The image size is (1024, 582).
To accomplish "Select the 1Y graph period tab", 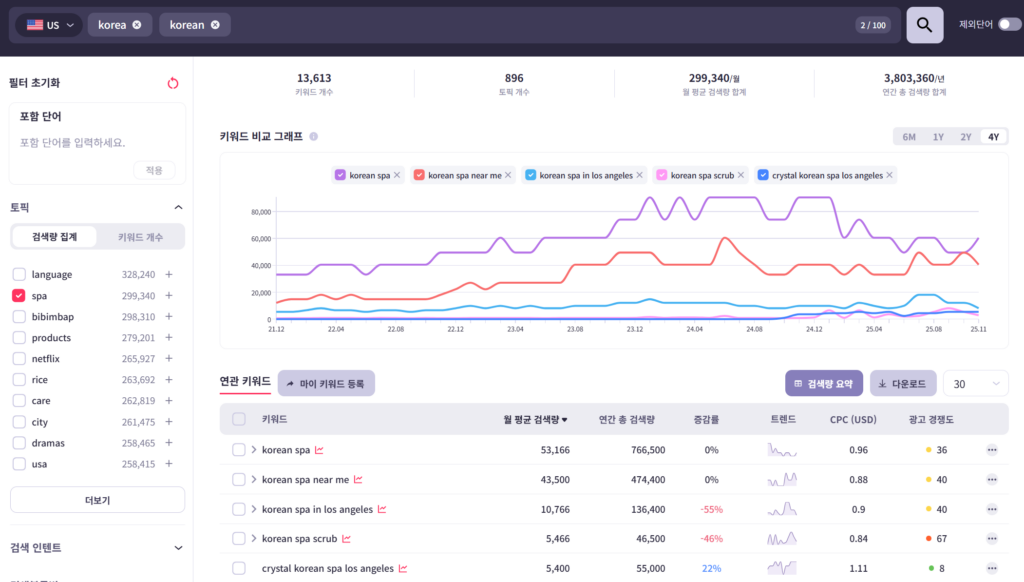I will [937, 137].
